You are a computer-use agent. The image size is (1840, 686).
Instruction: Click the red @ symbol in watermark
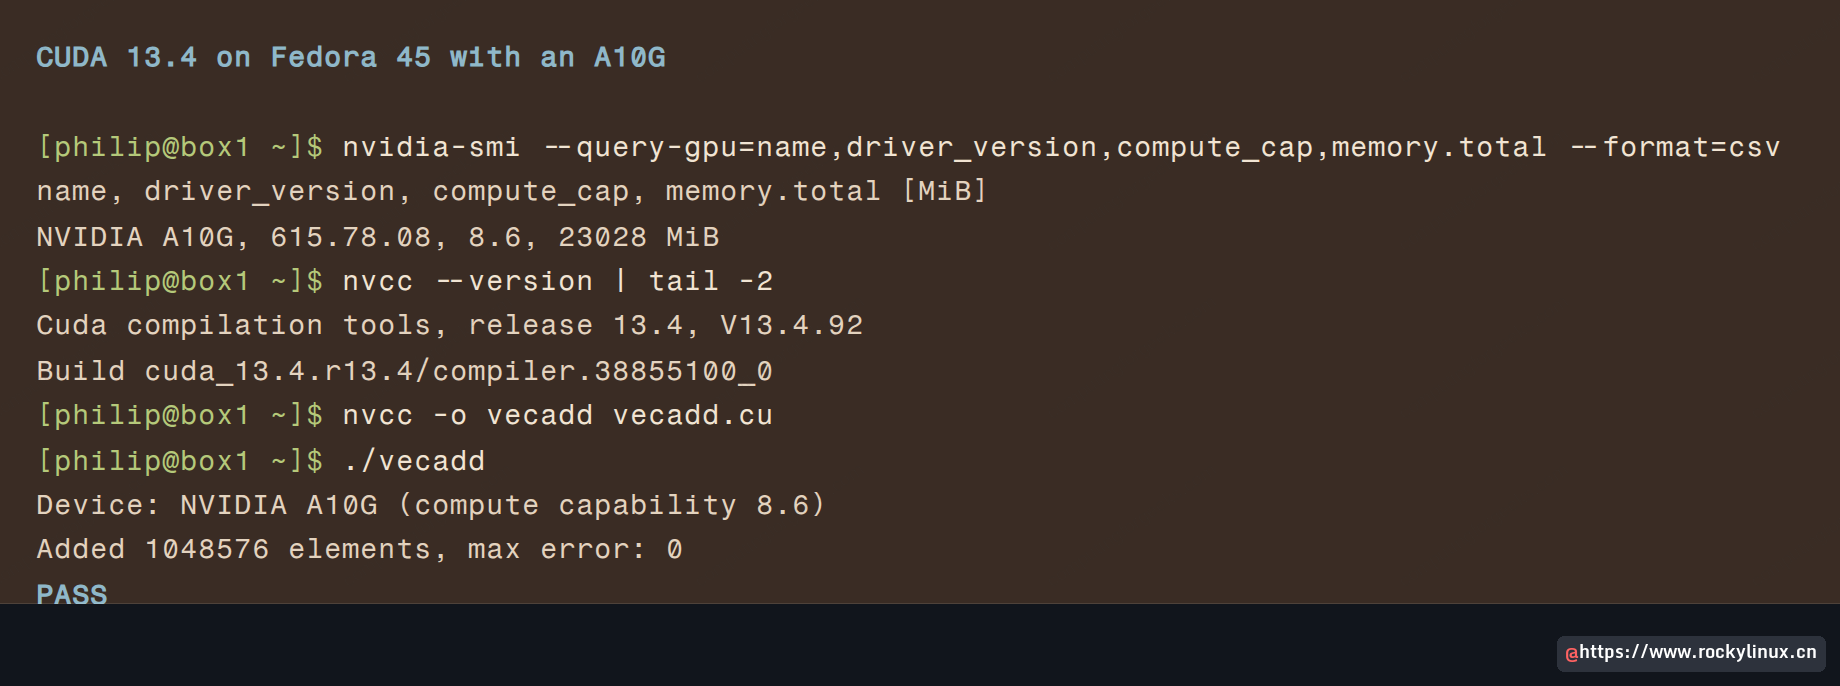(1572, 654)
